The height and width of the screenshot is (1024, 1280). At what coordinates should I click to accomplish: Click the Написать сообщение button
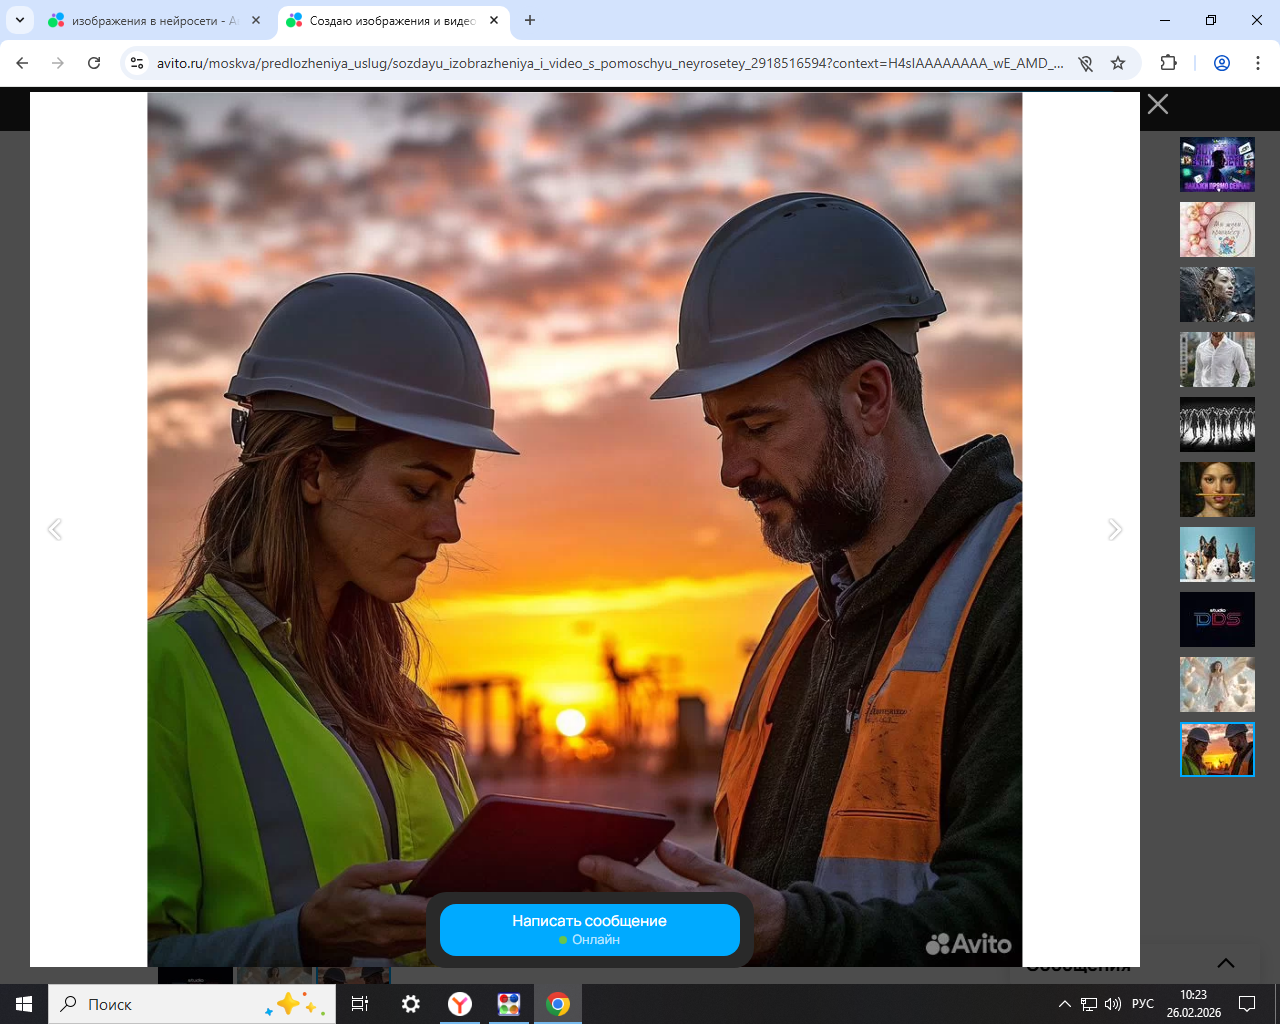point(589,929)
